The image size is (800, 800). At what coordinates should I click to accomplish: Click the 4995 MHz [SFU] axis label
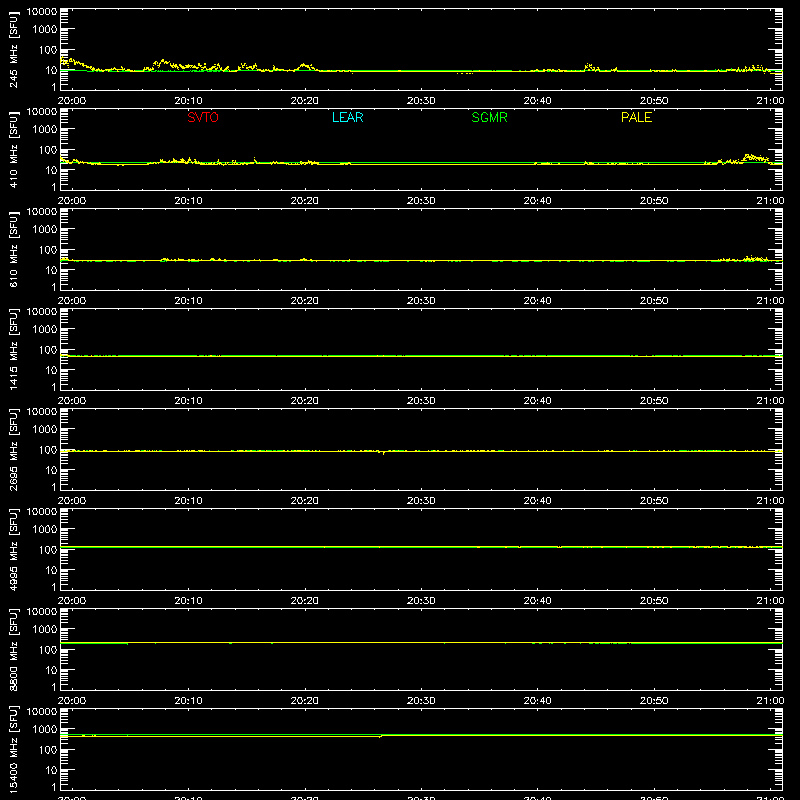click(13, 550)
